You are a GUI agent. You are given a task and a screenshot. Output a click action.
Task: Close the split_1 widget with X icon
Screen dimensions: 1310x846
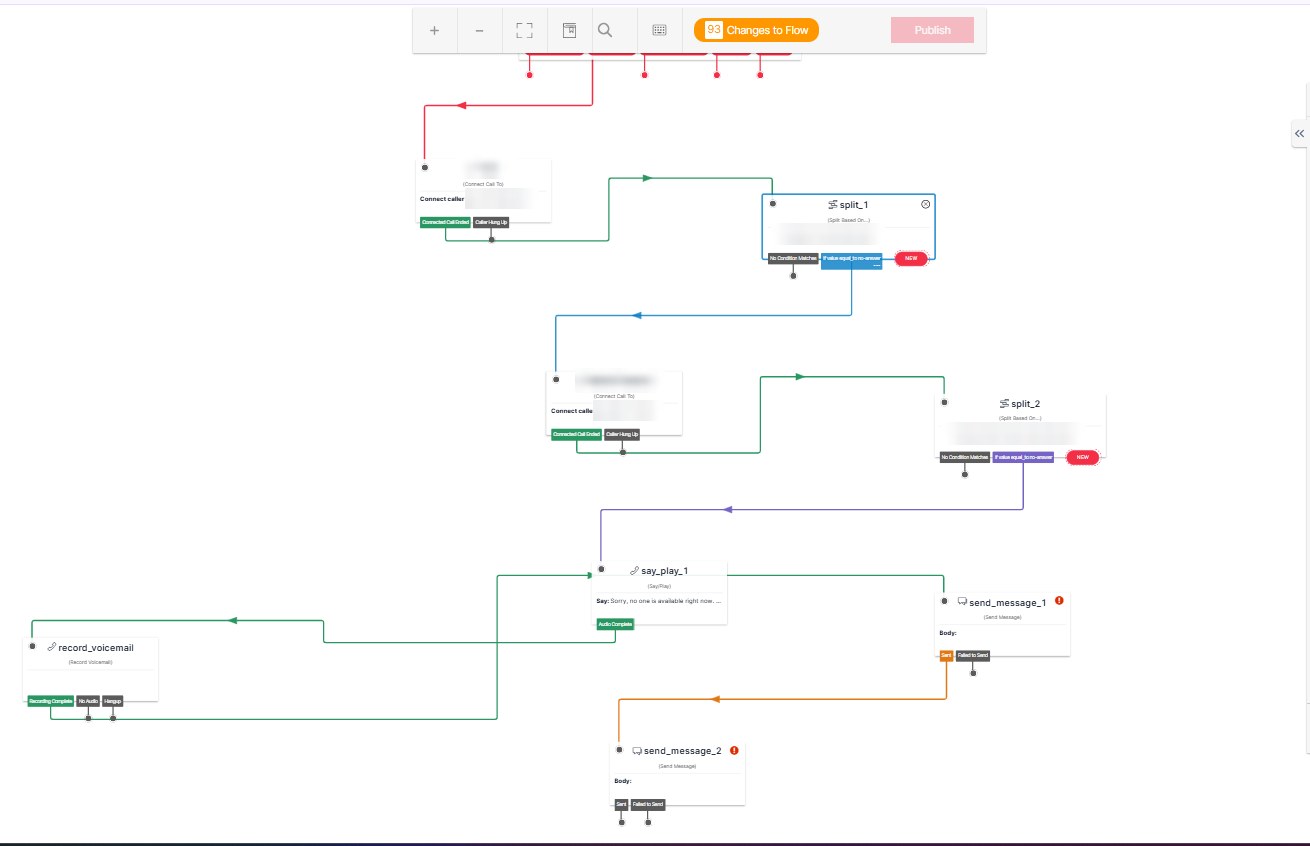925,204
